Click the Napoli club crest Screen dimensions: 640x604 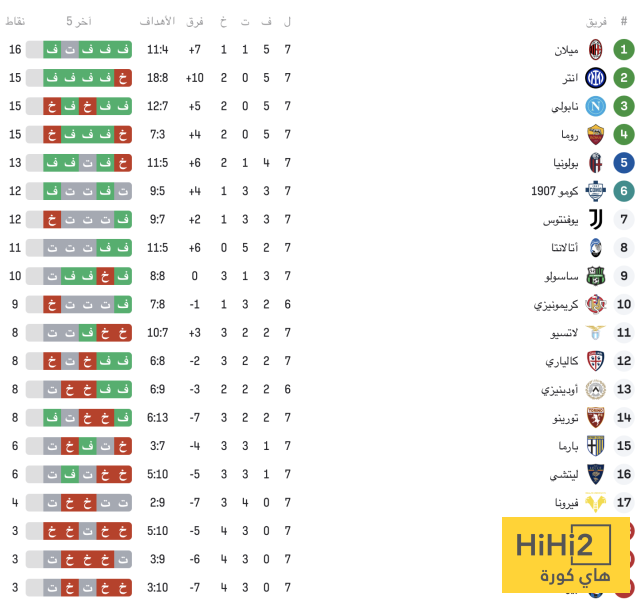point(596,106)
